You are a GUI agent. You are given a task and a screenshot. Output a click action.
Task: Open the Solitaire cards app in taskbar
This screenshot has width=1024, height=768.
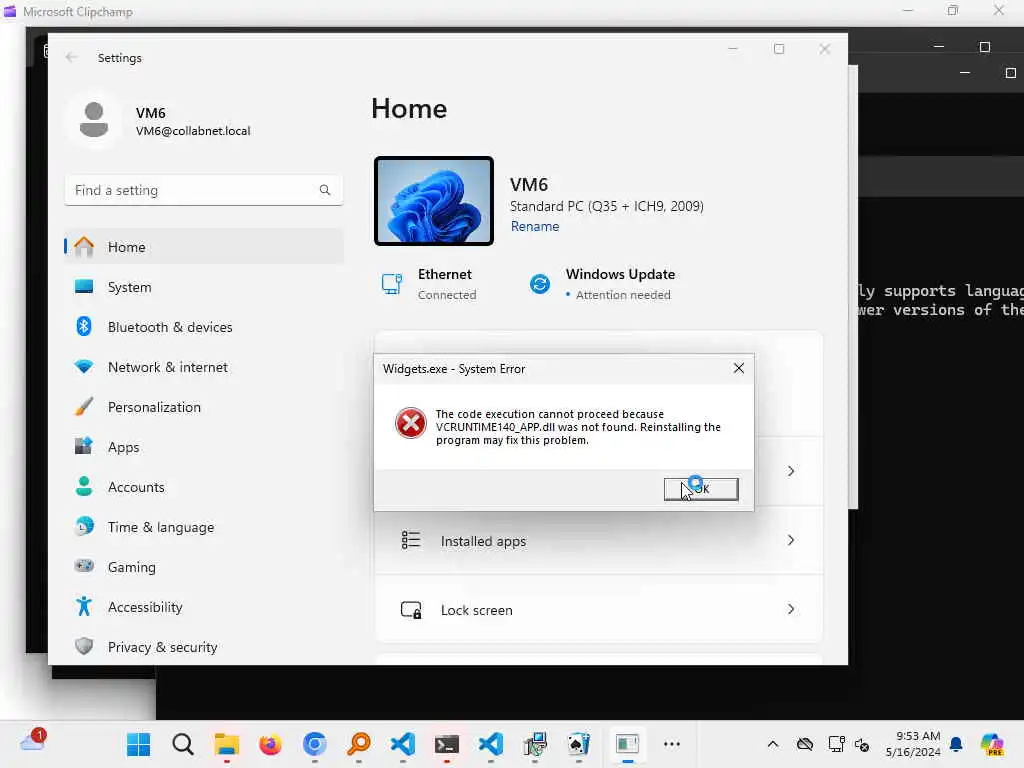point(579,744)
